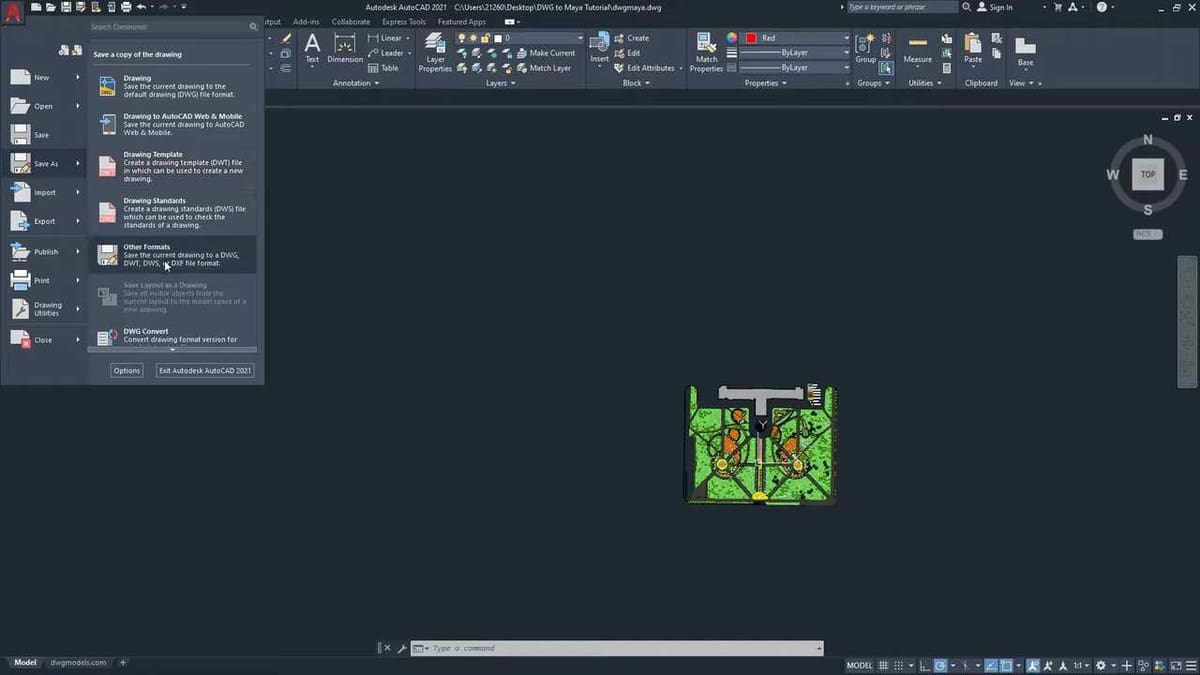Click the Create block tool
1200x675 pixels.
pos(630,38)
